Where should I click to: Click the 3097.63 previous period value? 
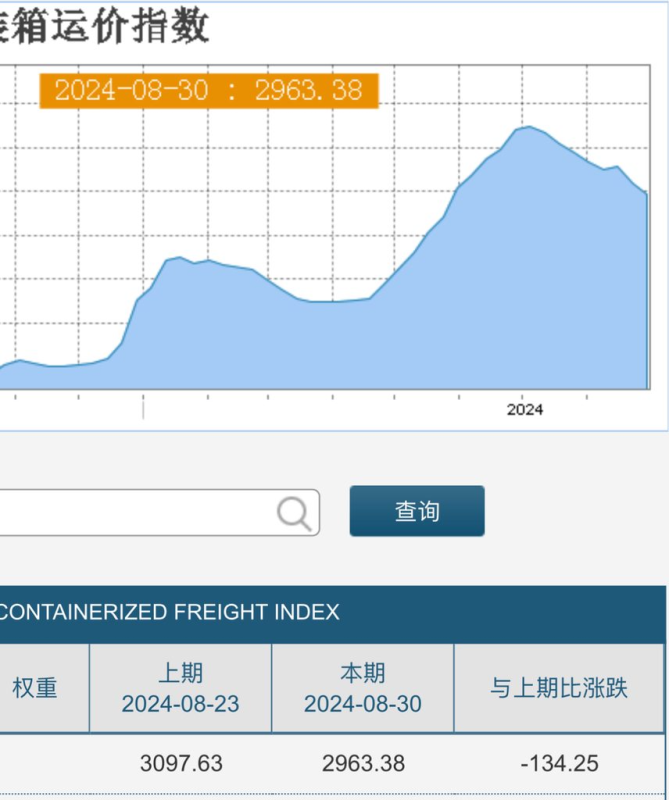(181, 764)
